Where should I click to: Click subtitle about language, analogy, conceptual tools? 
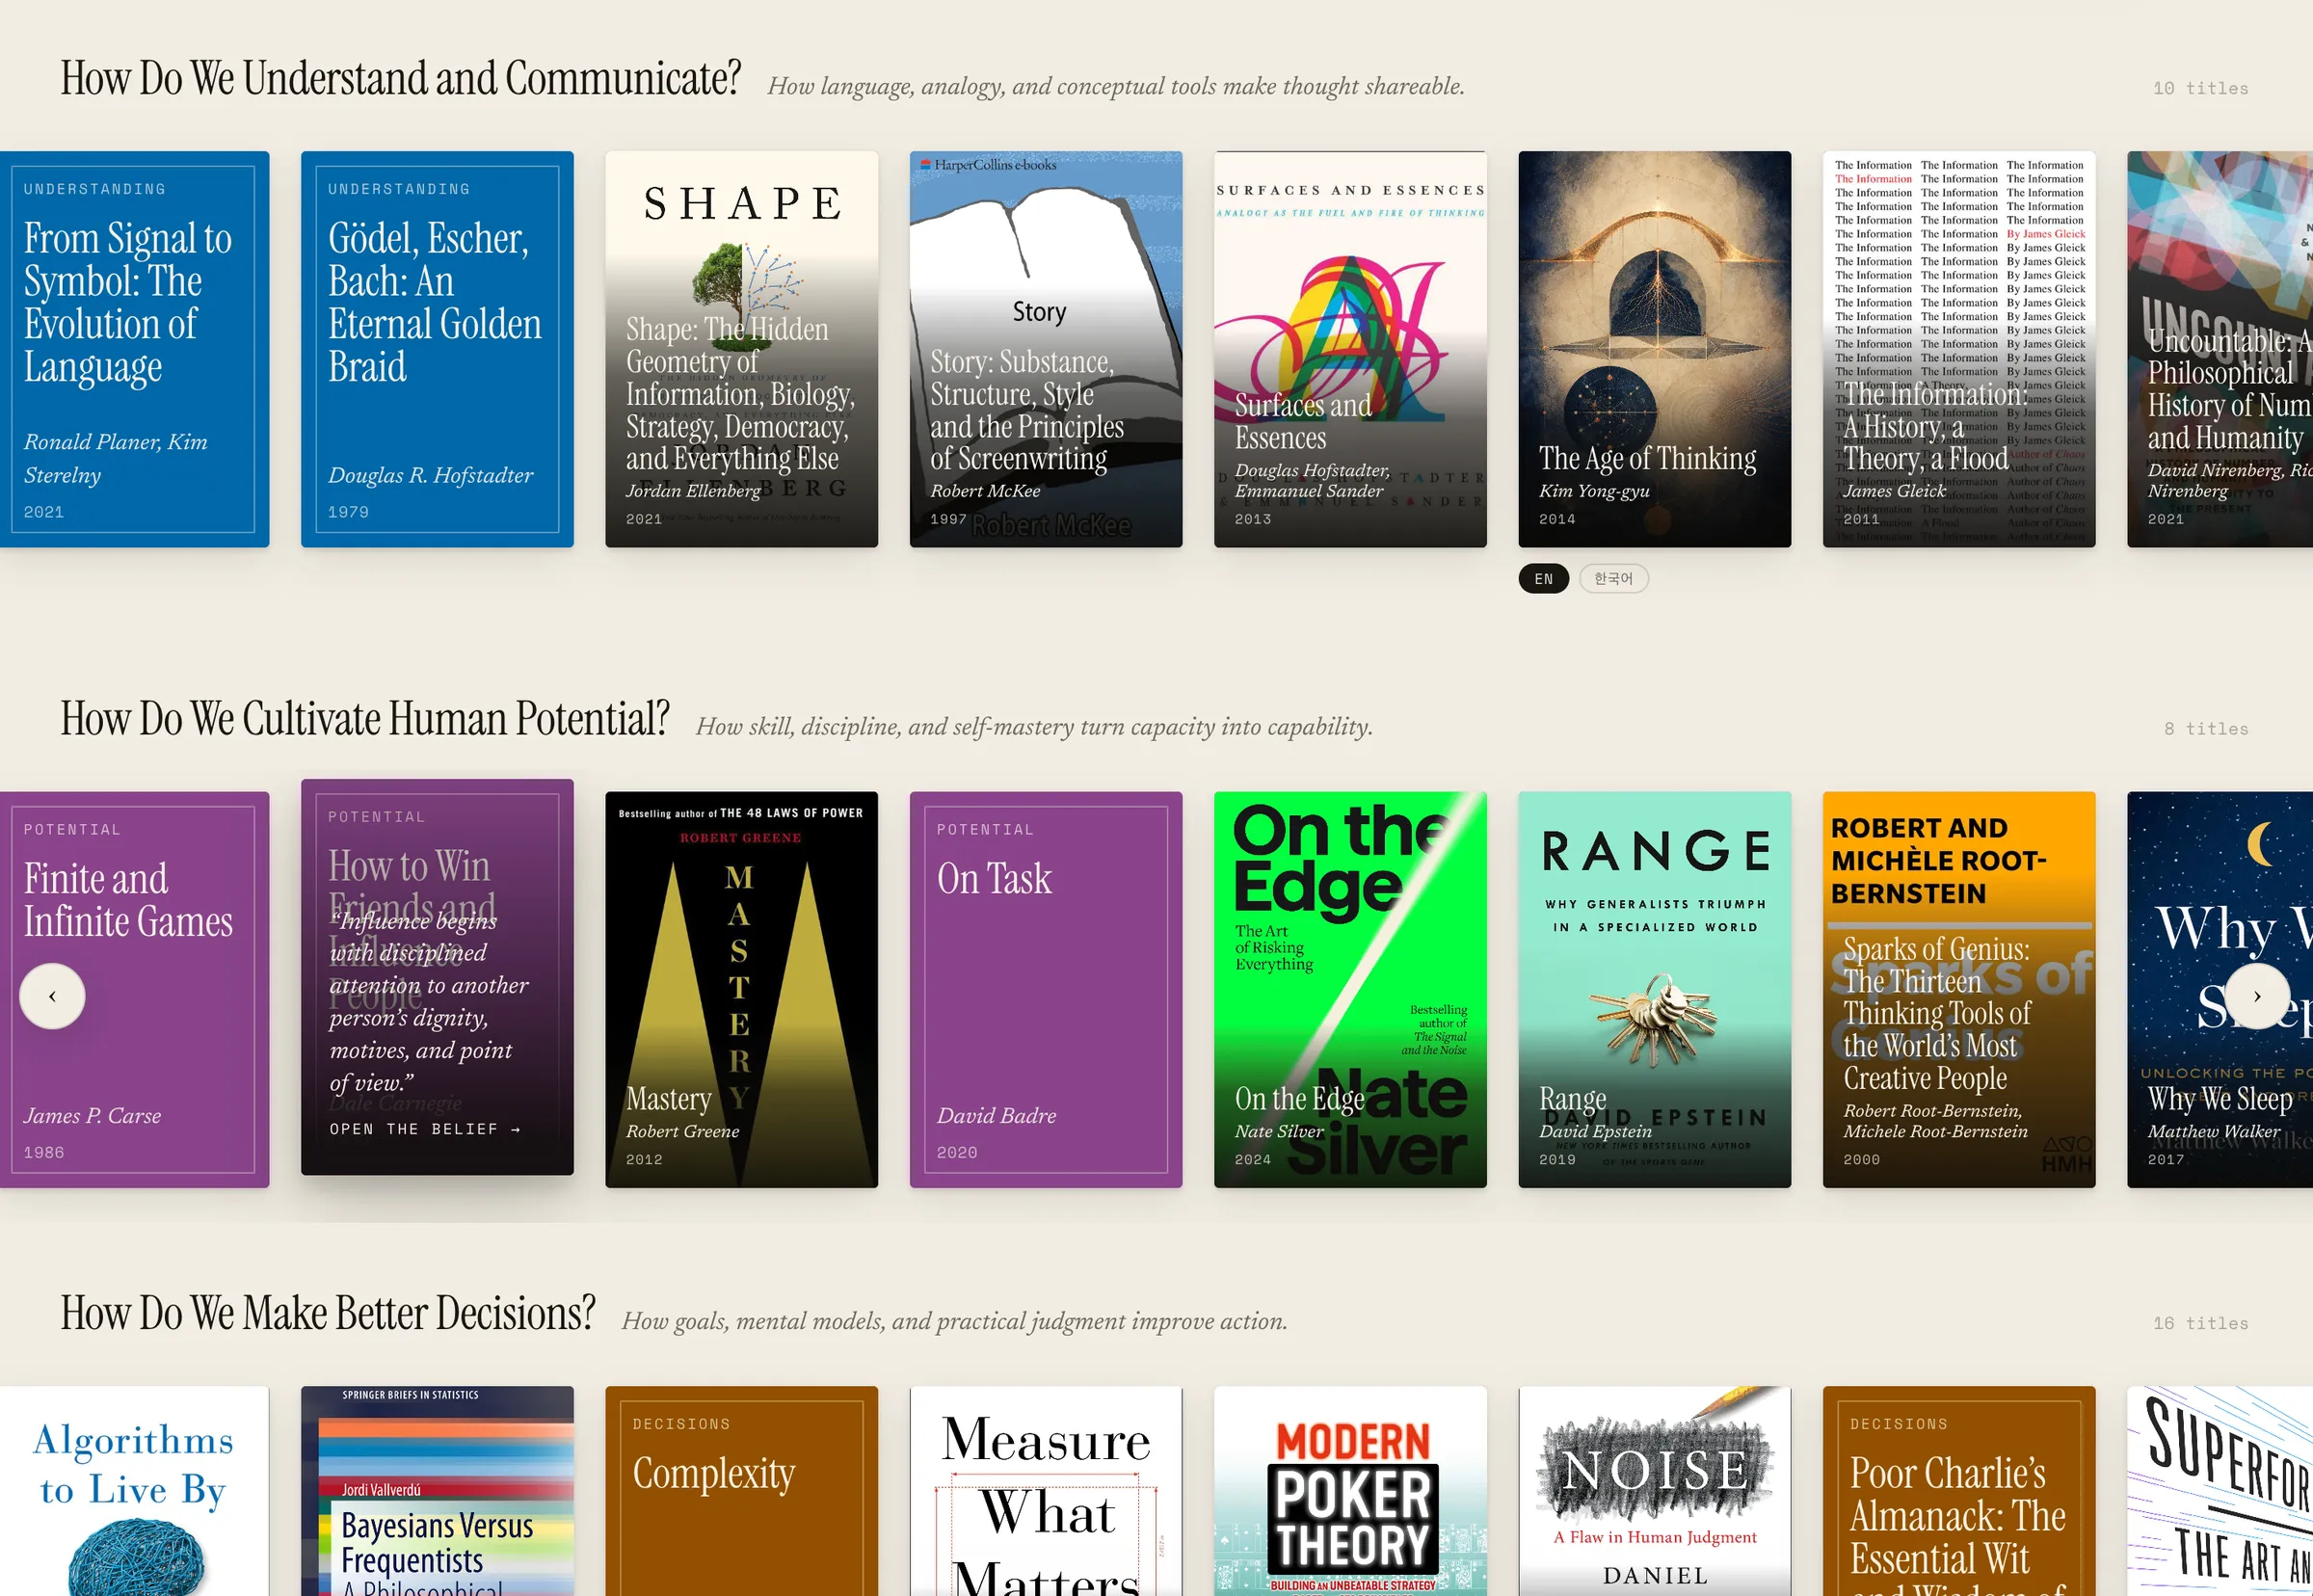pos(1116,87)
